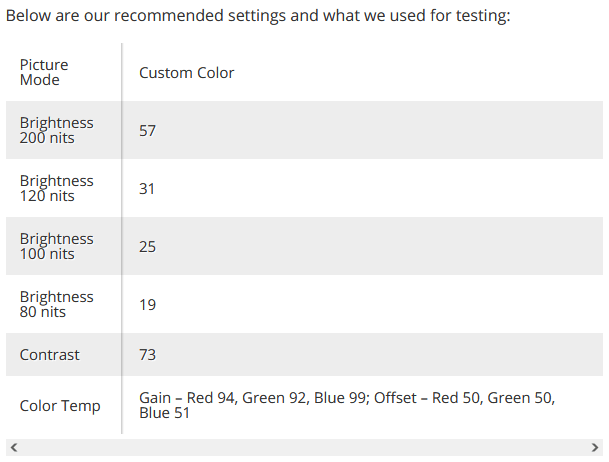Click the value 25 in the table
The height and width of the screenshot is (462, 609).
point(147,247)
